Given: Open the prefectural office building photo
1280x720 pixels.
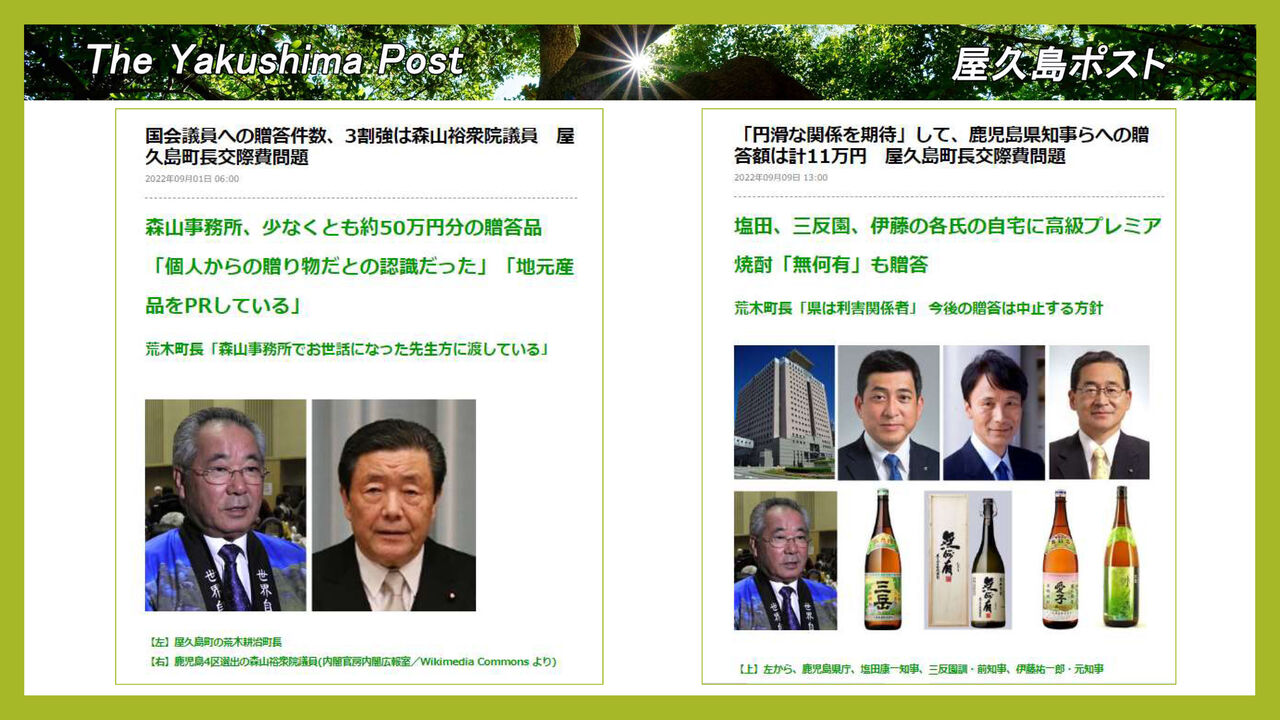Looking at the screenshot, I should [784, 412].
